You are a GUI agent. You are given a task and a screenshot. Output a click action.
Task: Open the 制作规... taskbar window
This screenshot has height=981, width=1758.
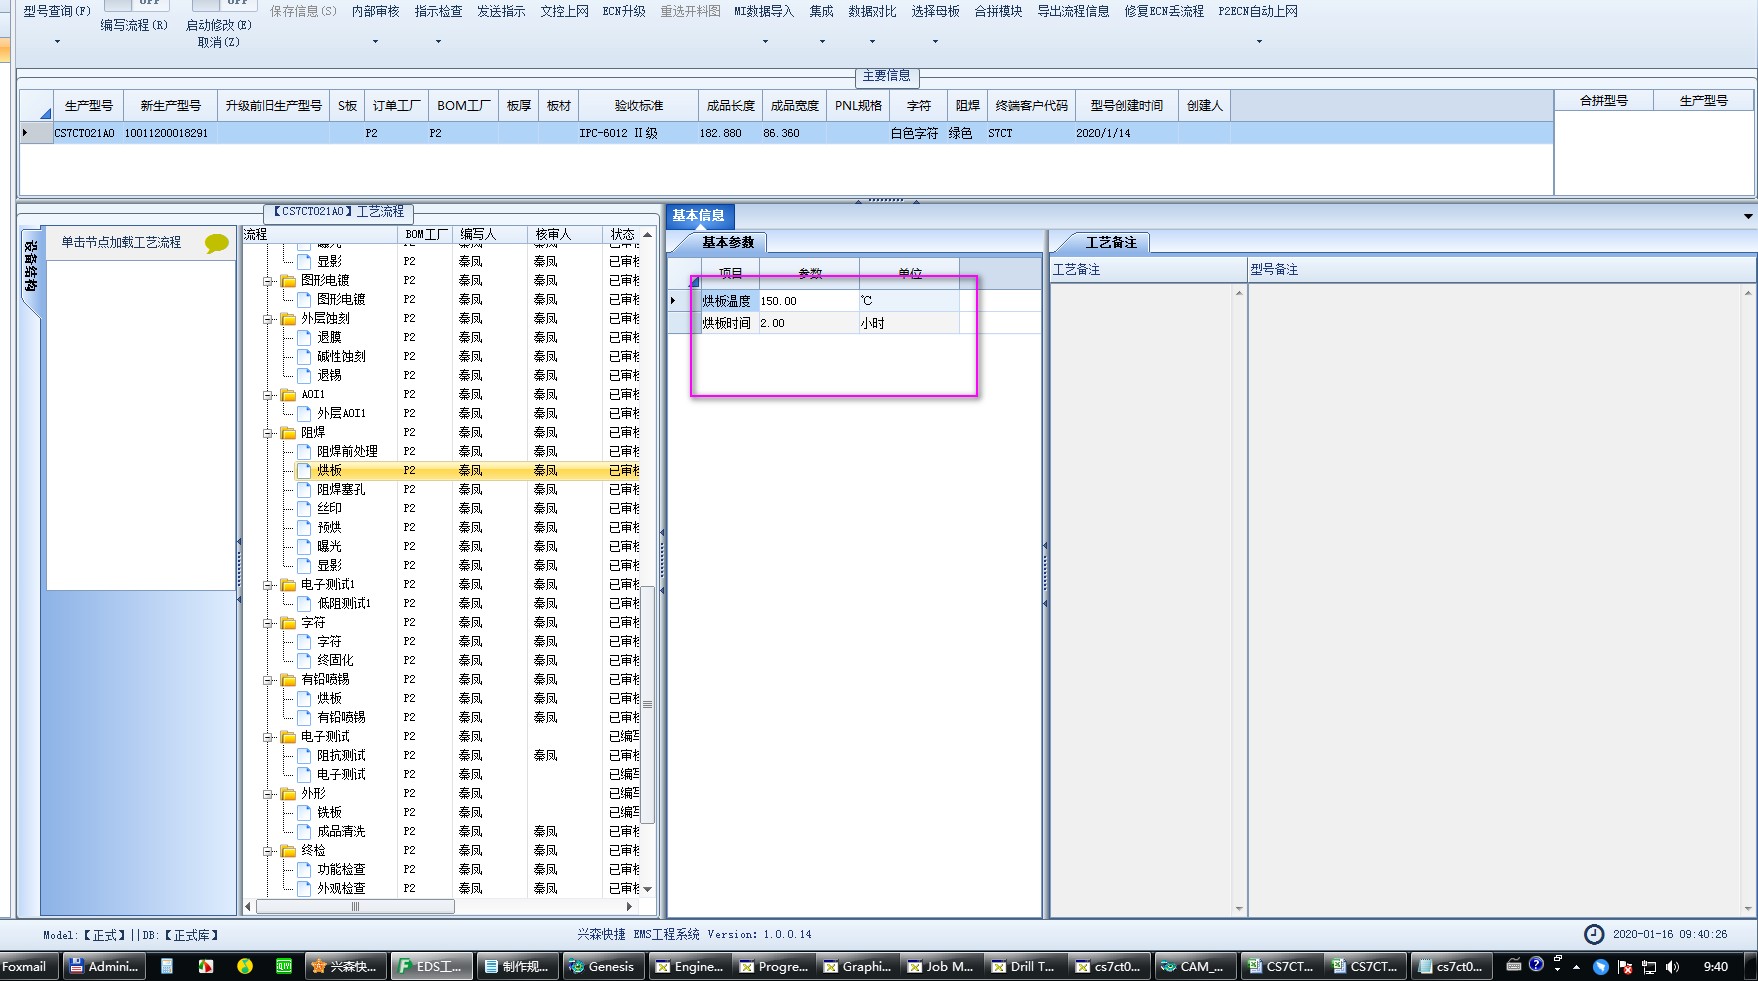516,966
